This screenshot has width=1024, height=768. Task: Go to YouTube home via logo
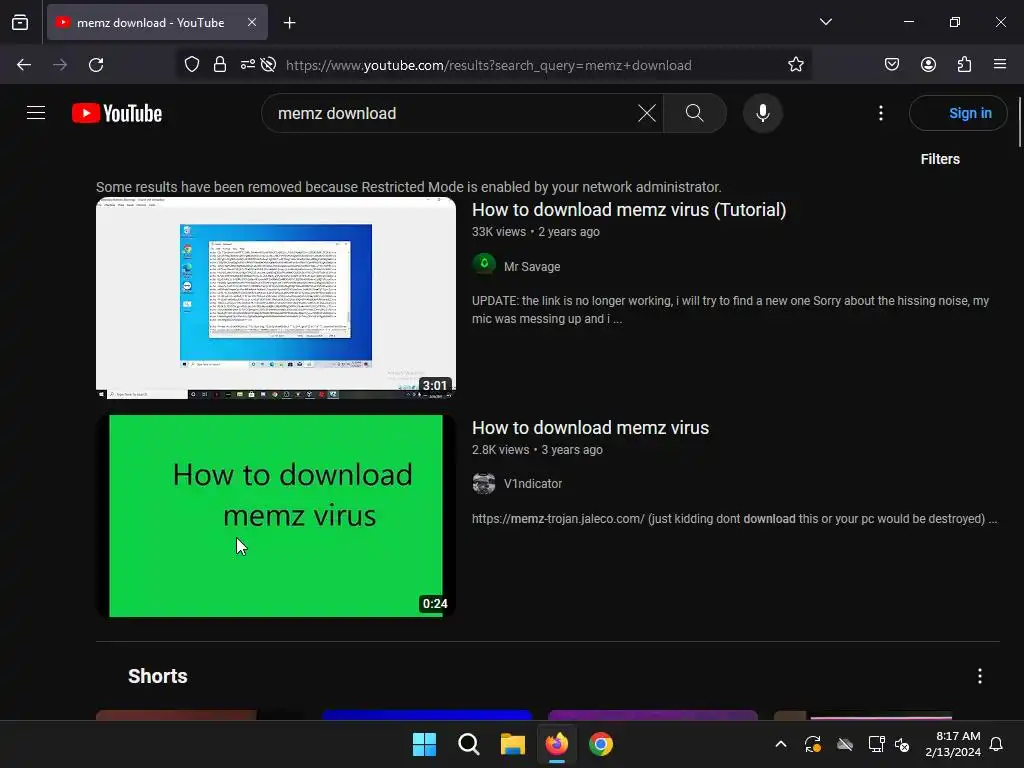117,113
